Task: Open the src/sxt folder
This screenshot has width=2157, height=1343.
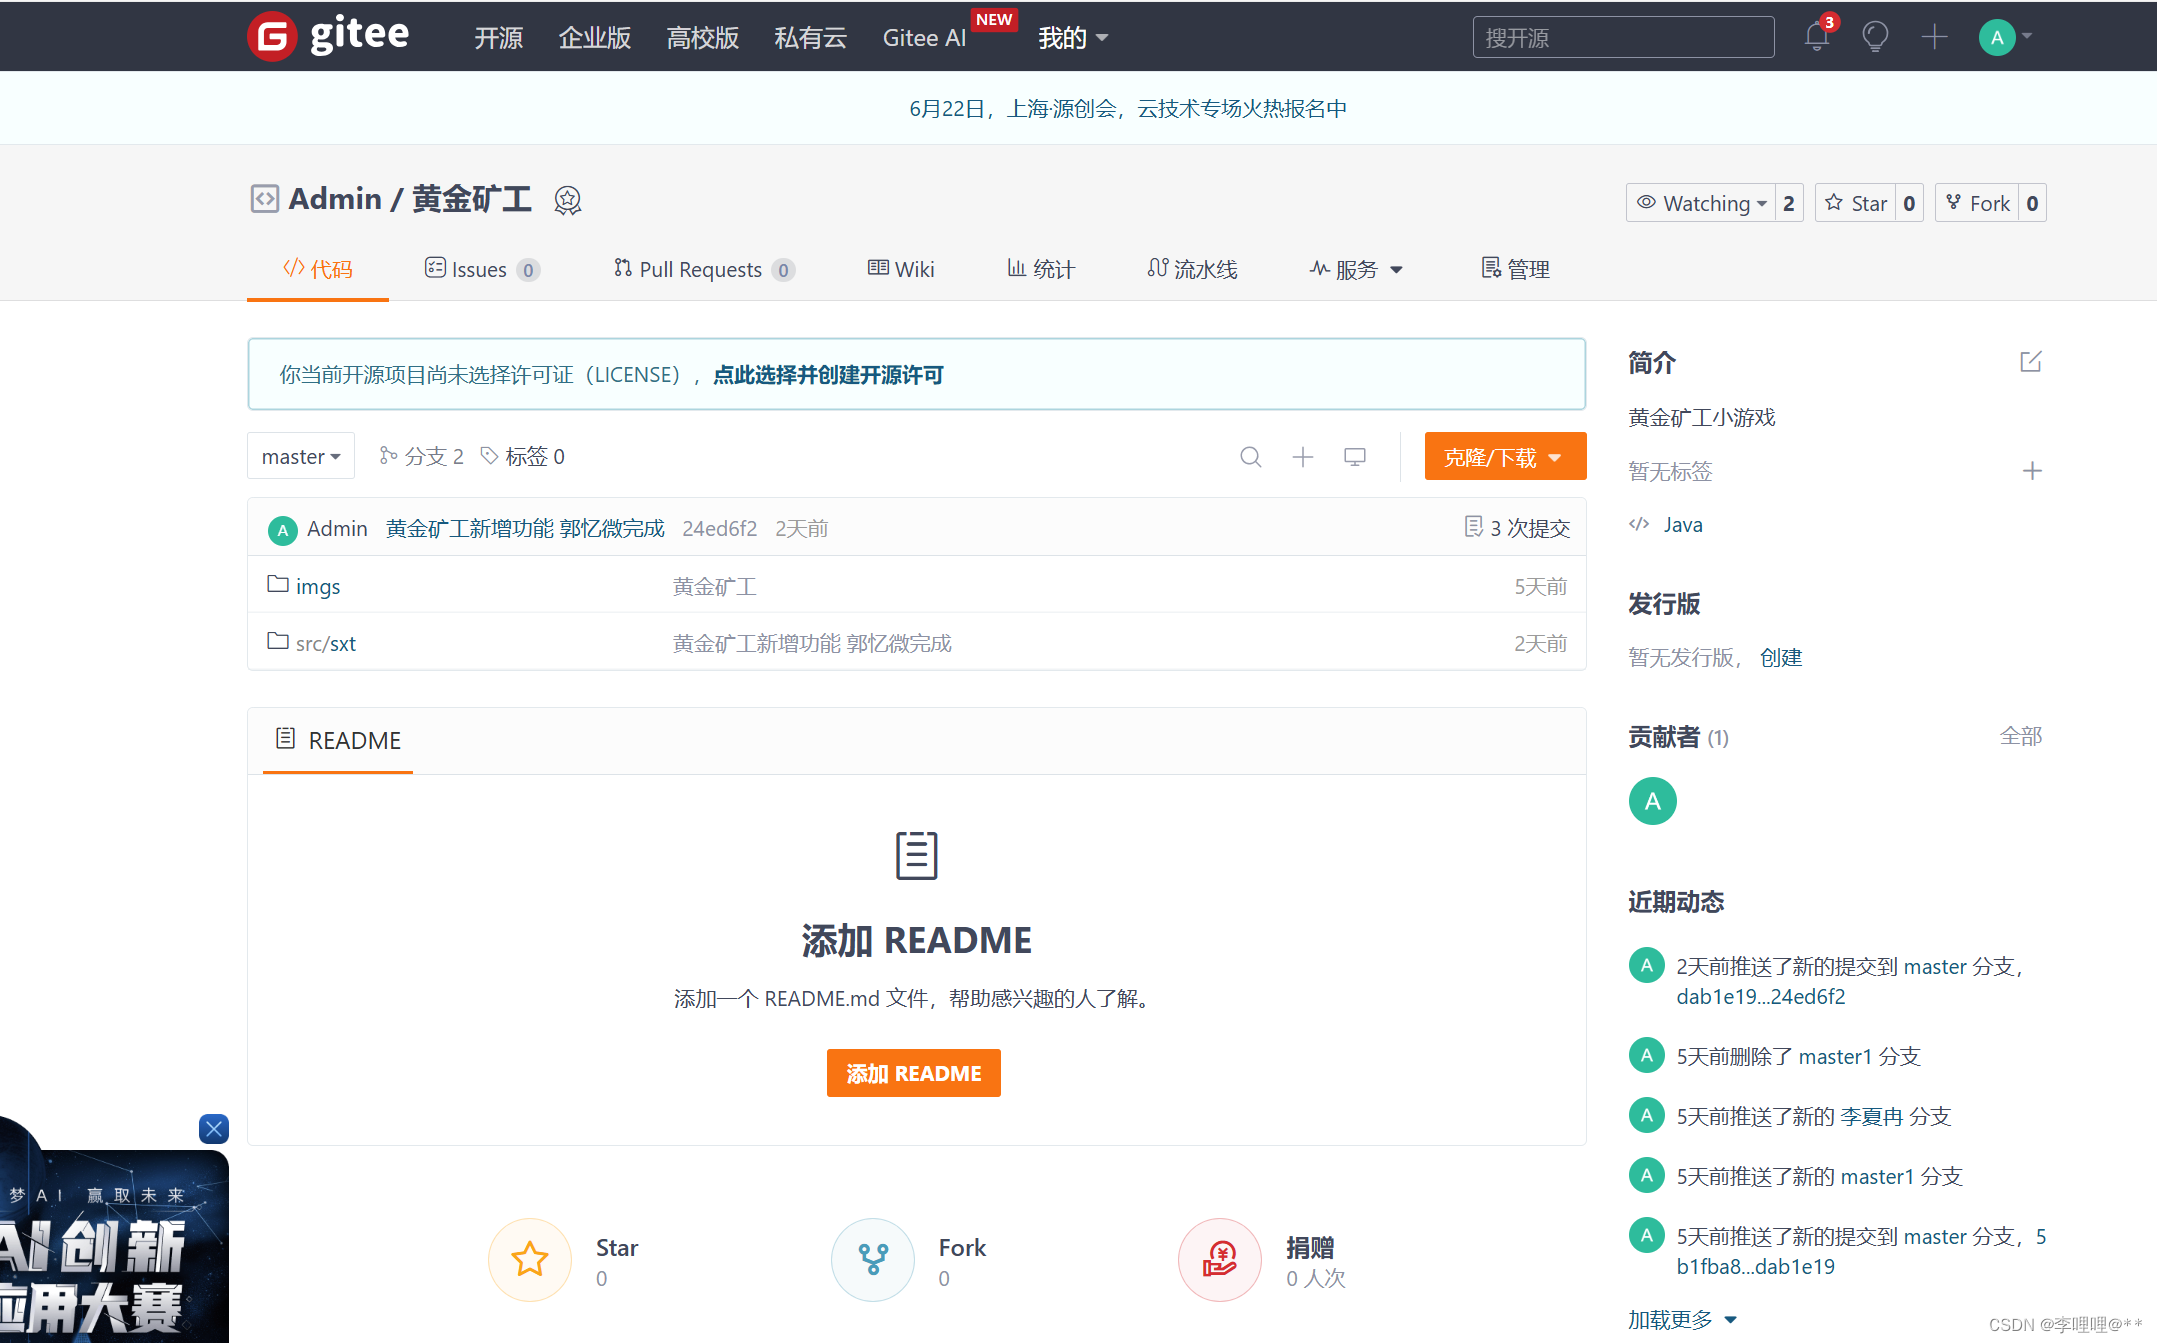Action: [325, 643]
